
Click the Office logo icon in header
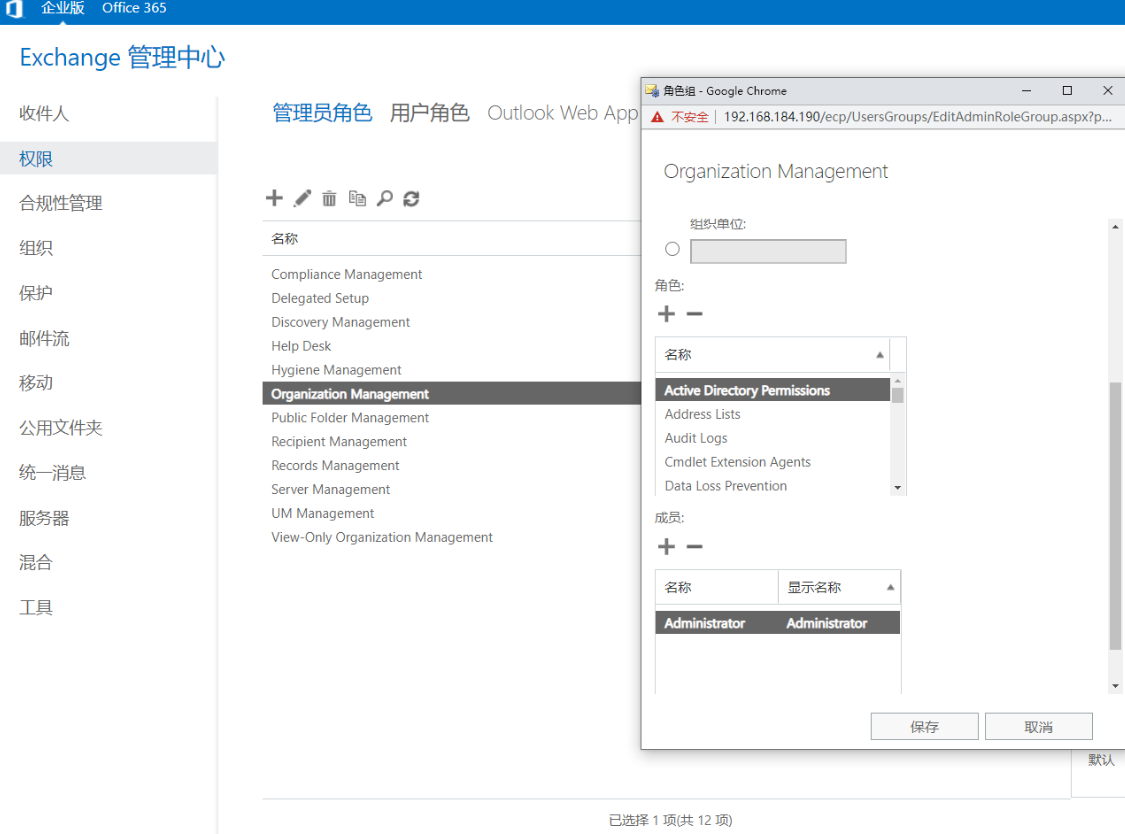pos(14,9)
